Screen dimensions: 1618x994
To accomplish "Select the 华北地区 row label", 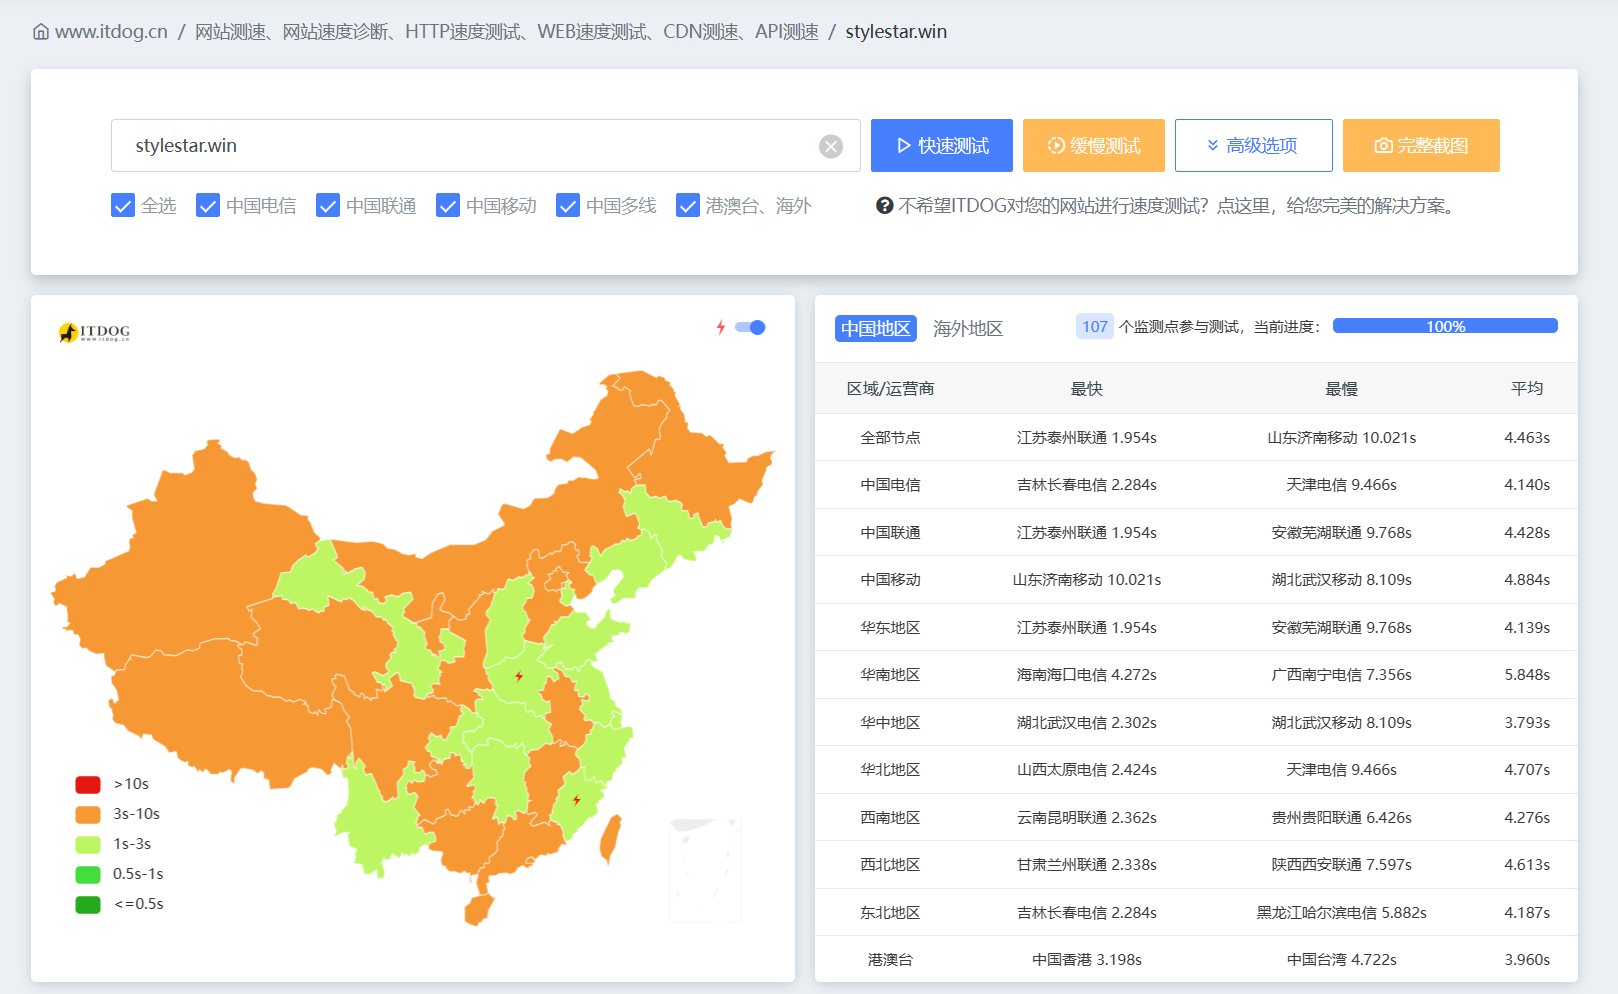I will 890,770.
